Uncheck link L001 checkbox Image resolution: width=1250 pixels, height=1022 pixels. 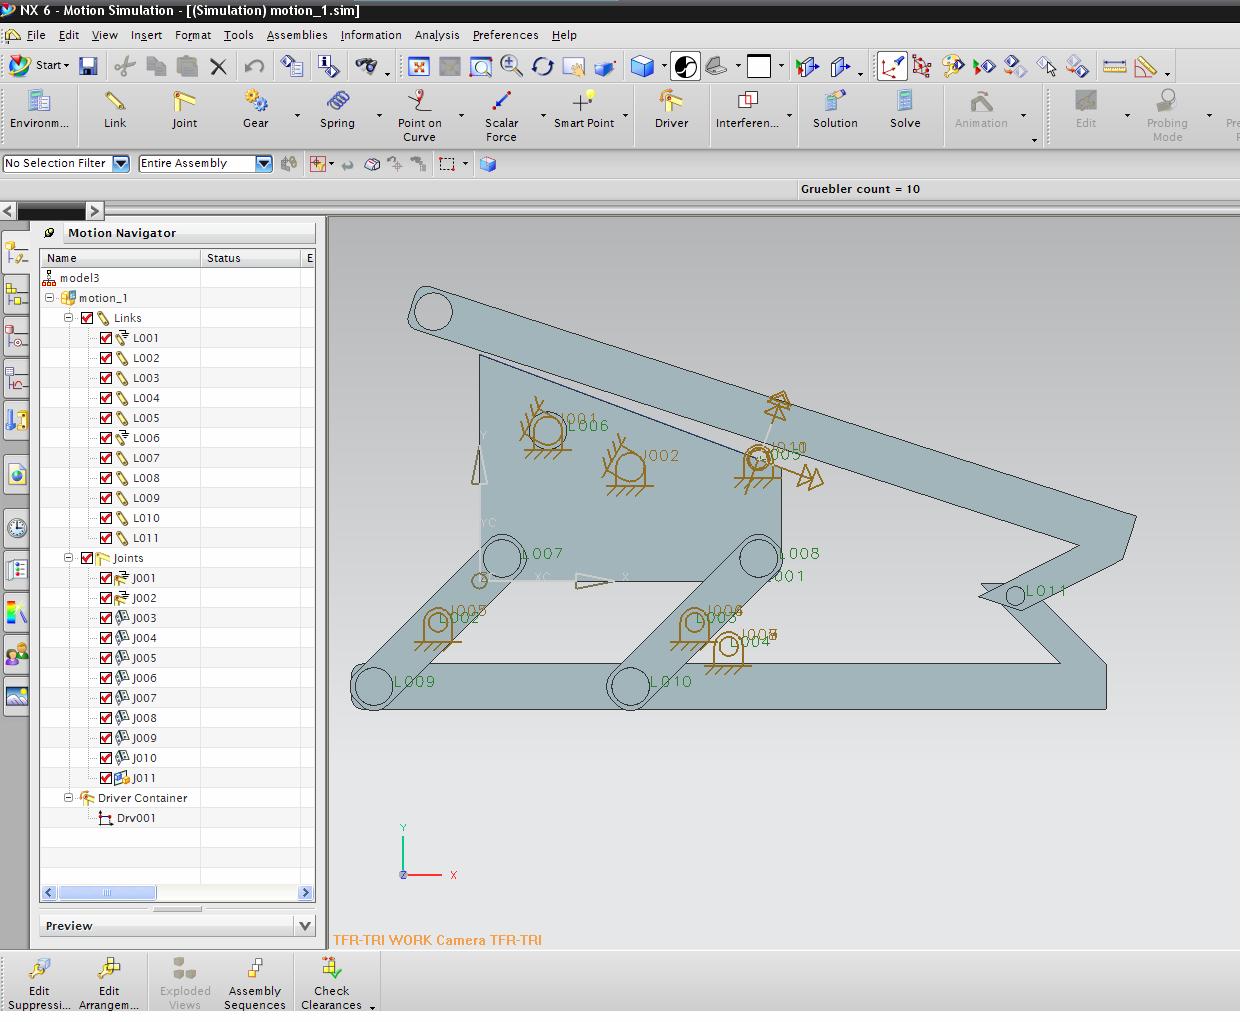106,338
